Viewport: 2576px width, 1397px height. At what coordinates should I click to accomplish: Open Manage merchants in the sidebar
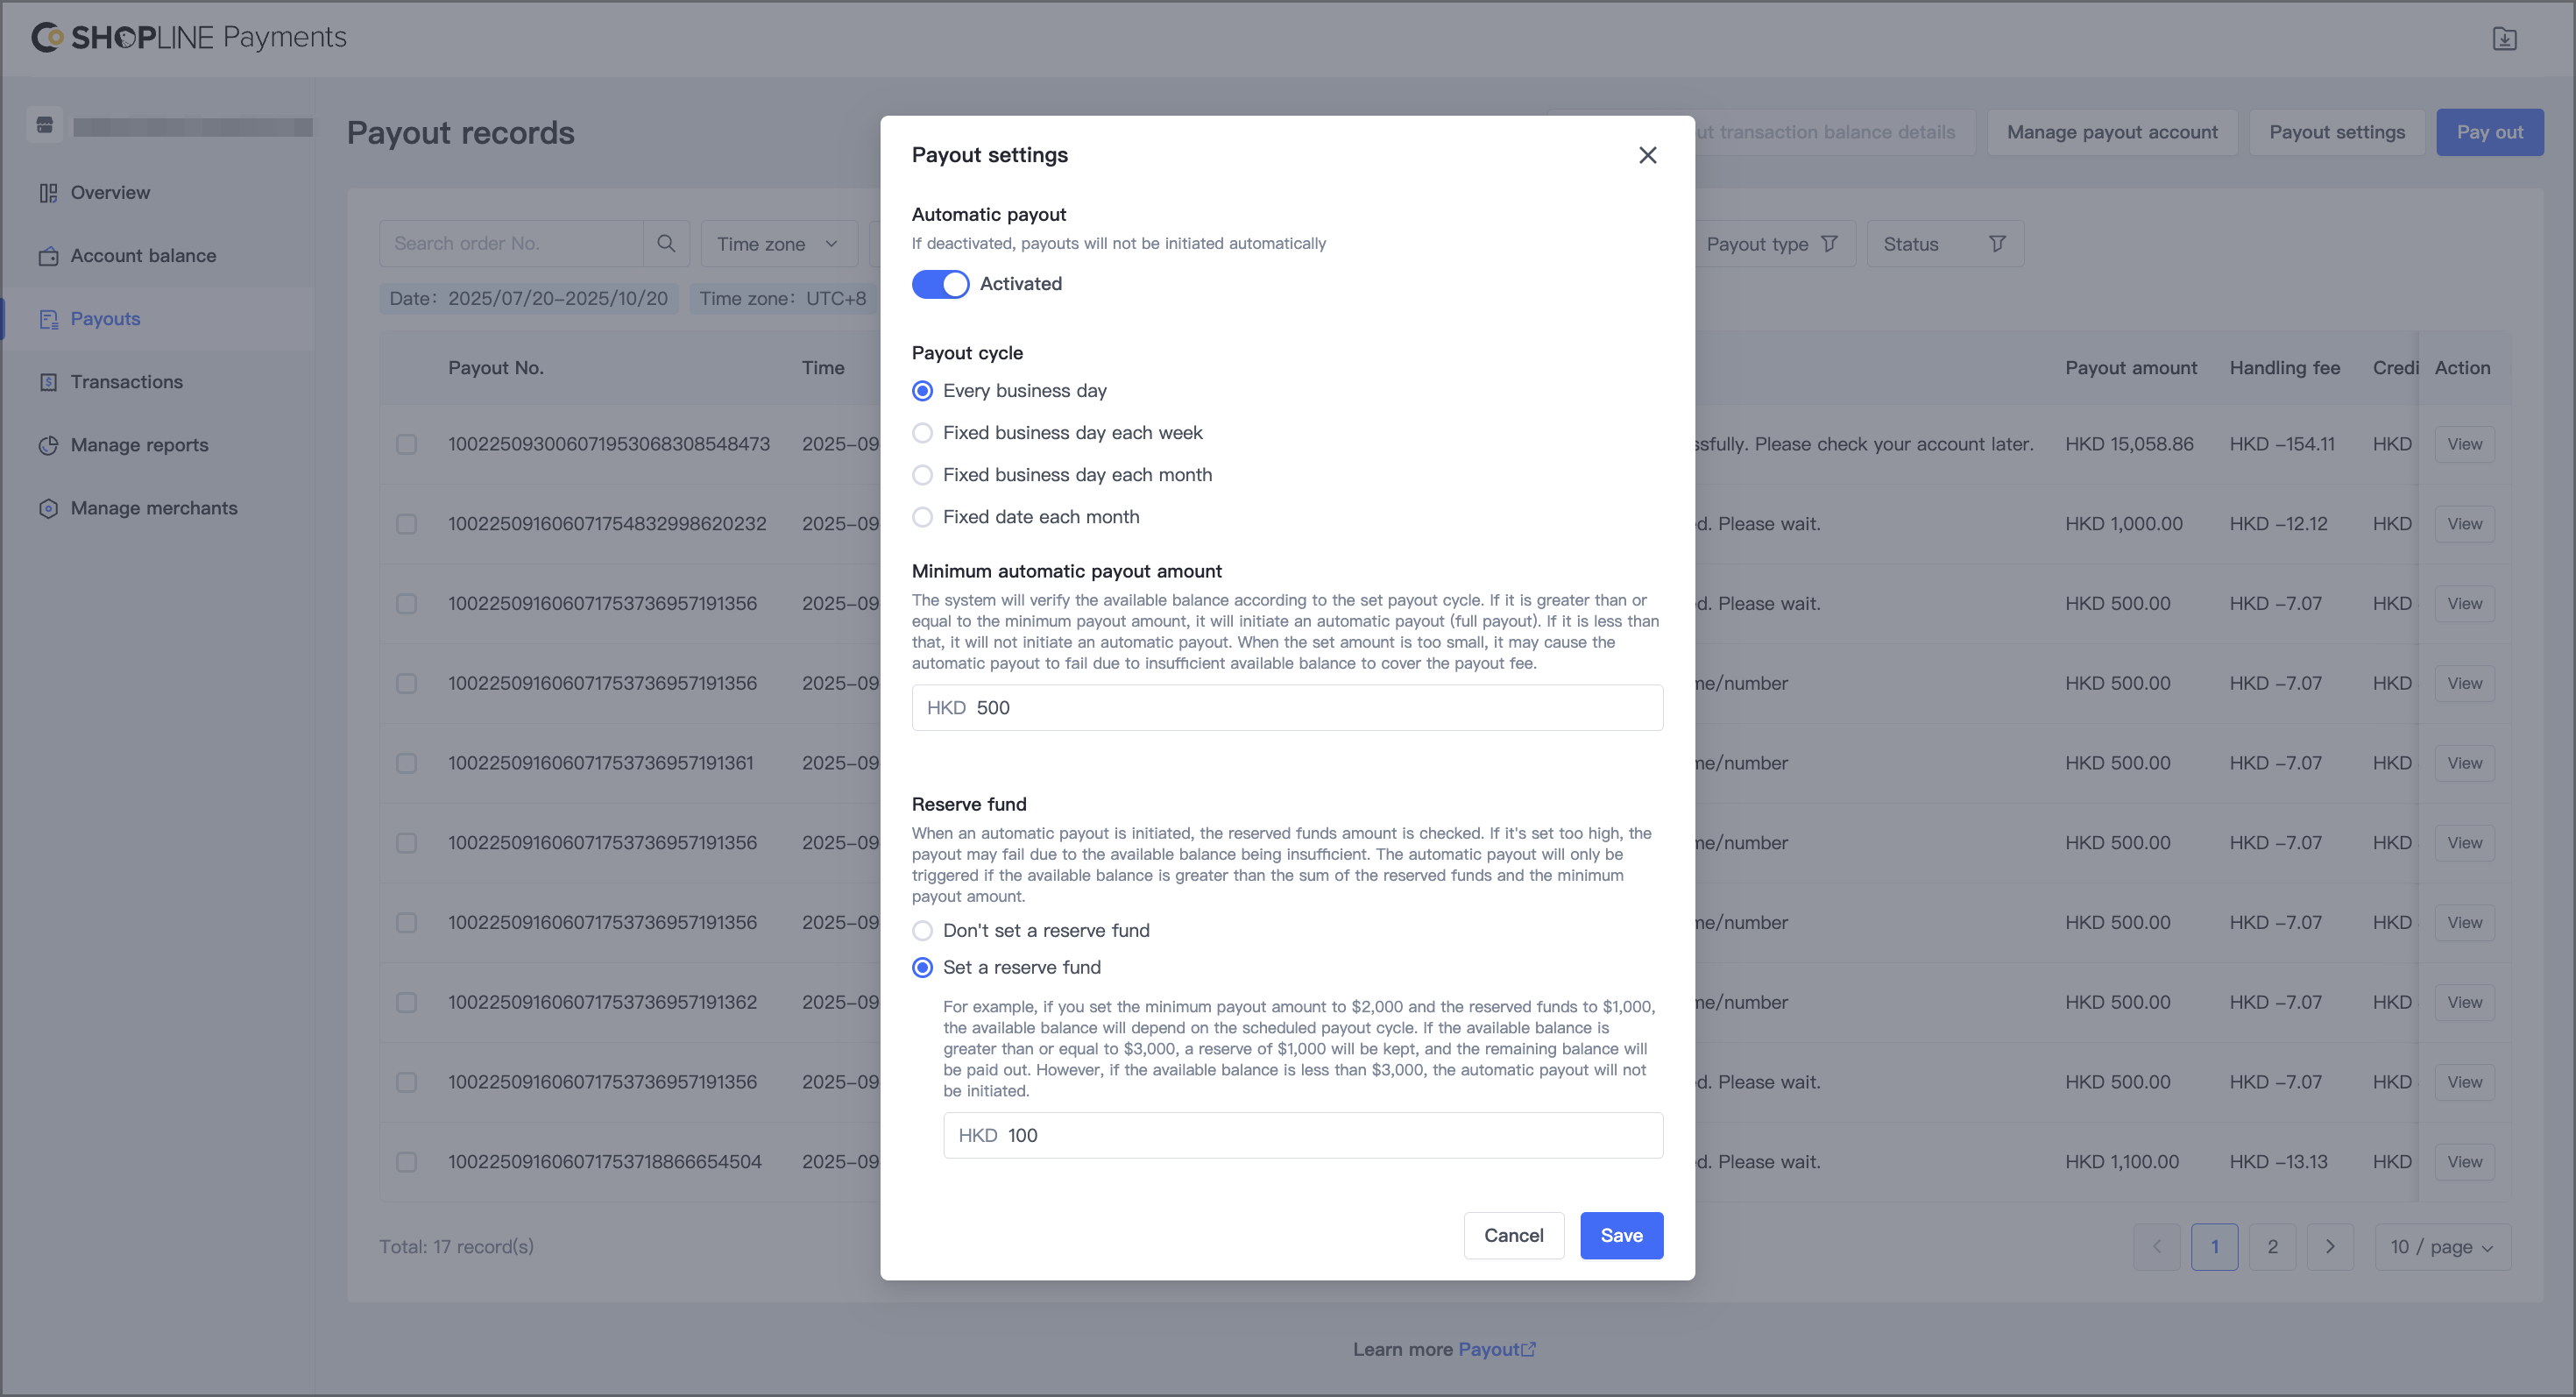[x=154, y=508]
